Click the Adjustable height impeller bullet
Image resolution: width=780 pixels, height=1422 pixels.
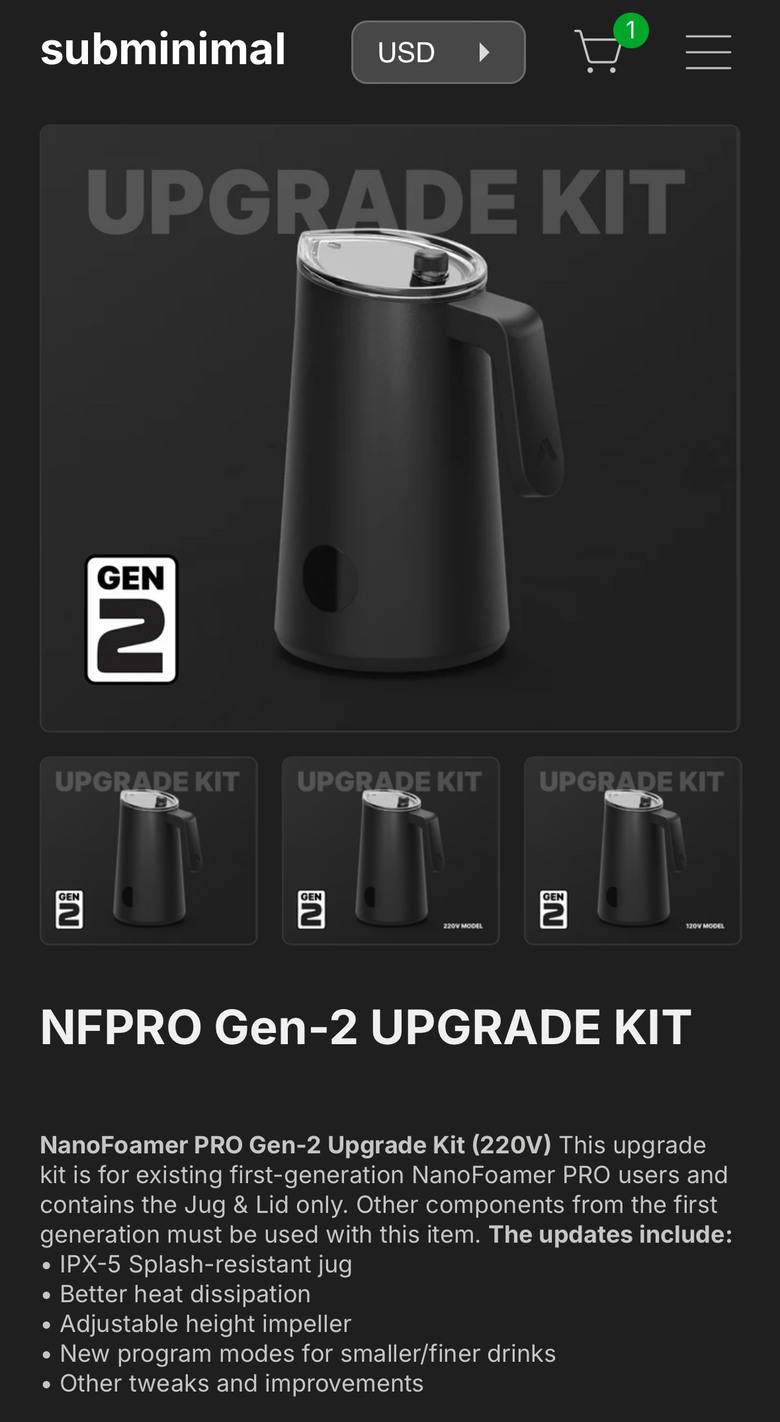196,1324
